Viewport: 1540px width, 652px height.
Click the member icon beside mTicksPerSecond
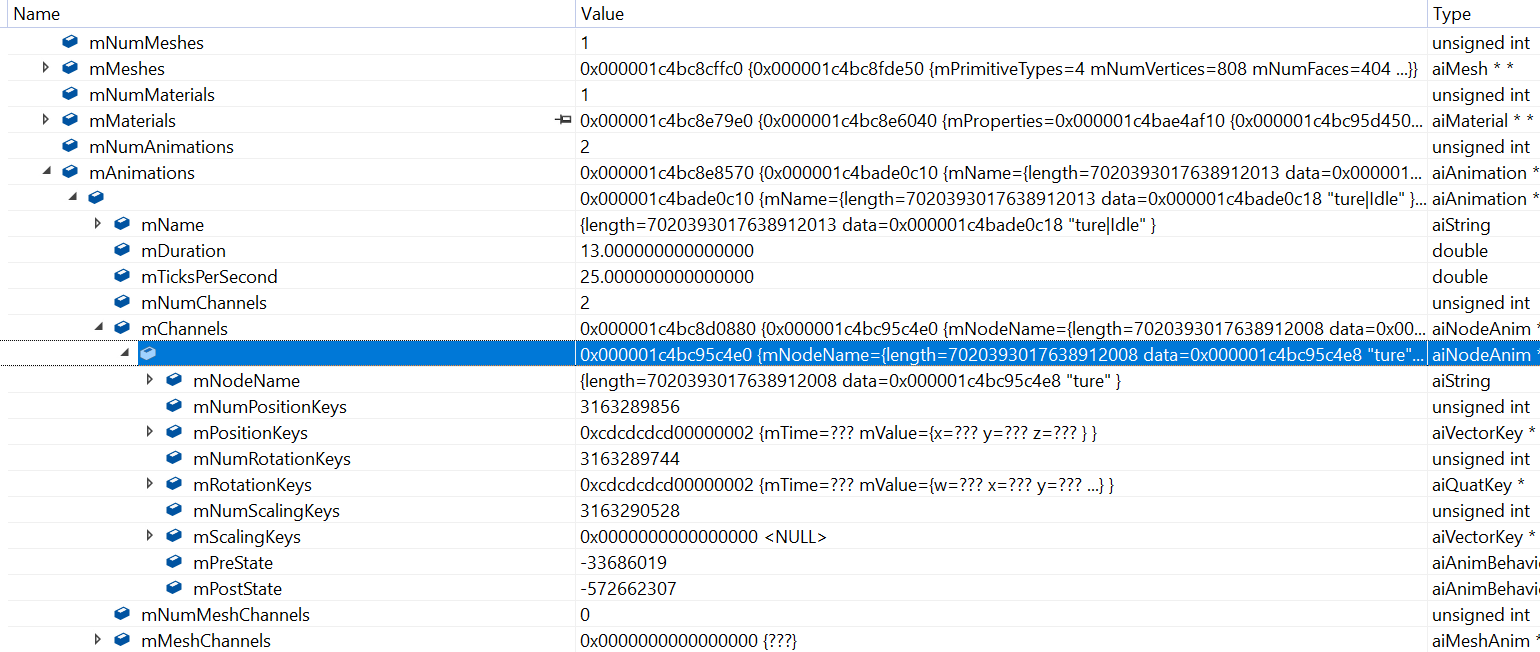tap(121, 276)
